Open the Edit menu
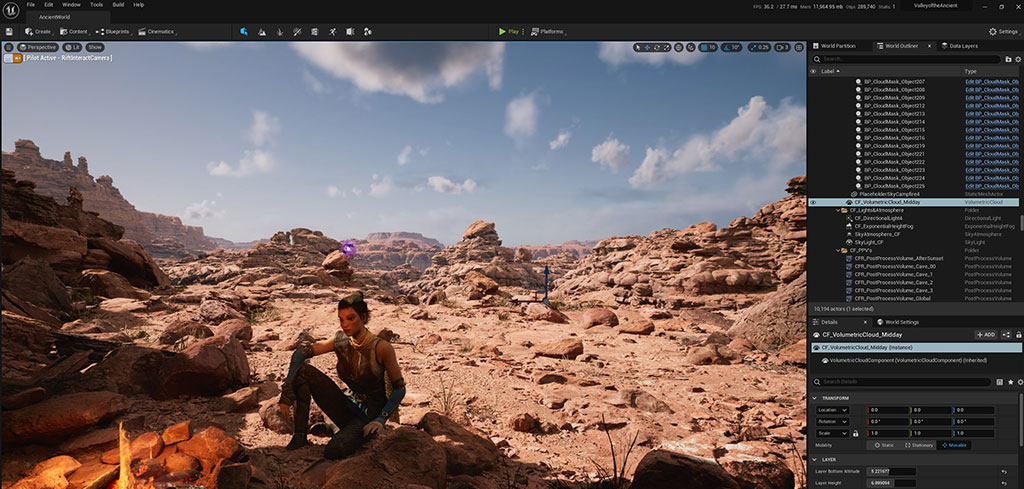 (x=49, y=5)
